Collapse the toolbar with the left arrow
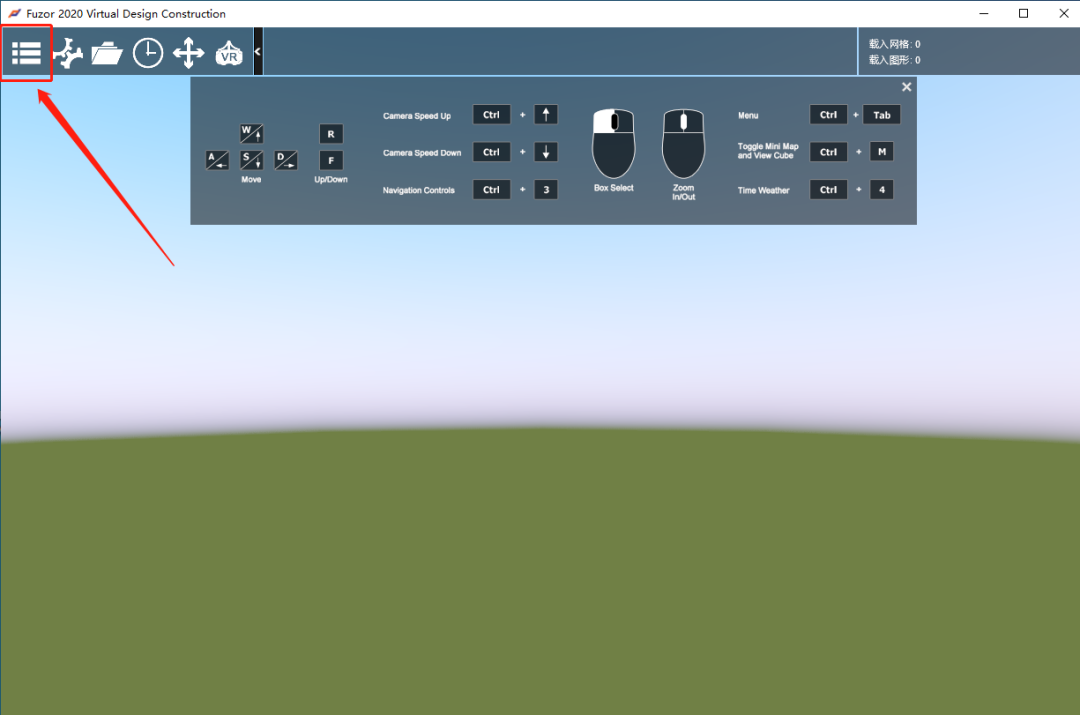The height and width of the screenshot is (715, 1080). (x=258, y=52)
